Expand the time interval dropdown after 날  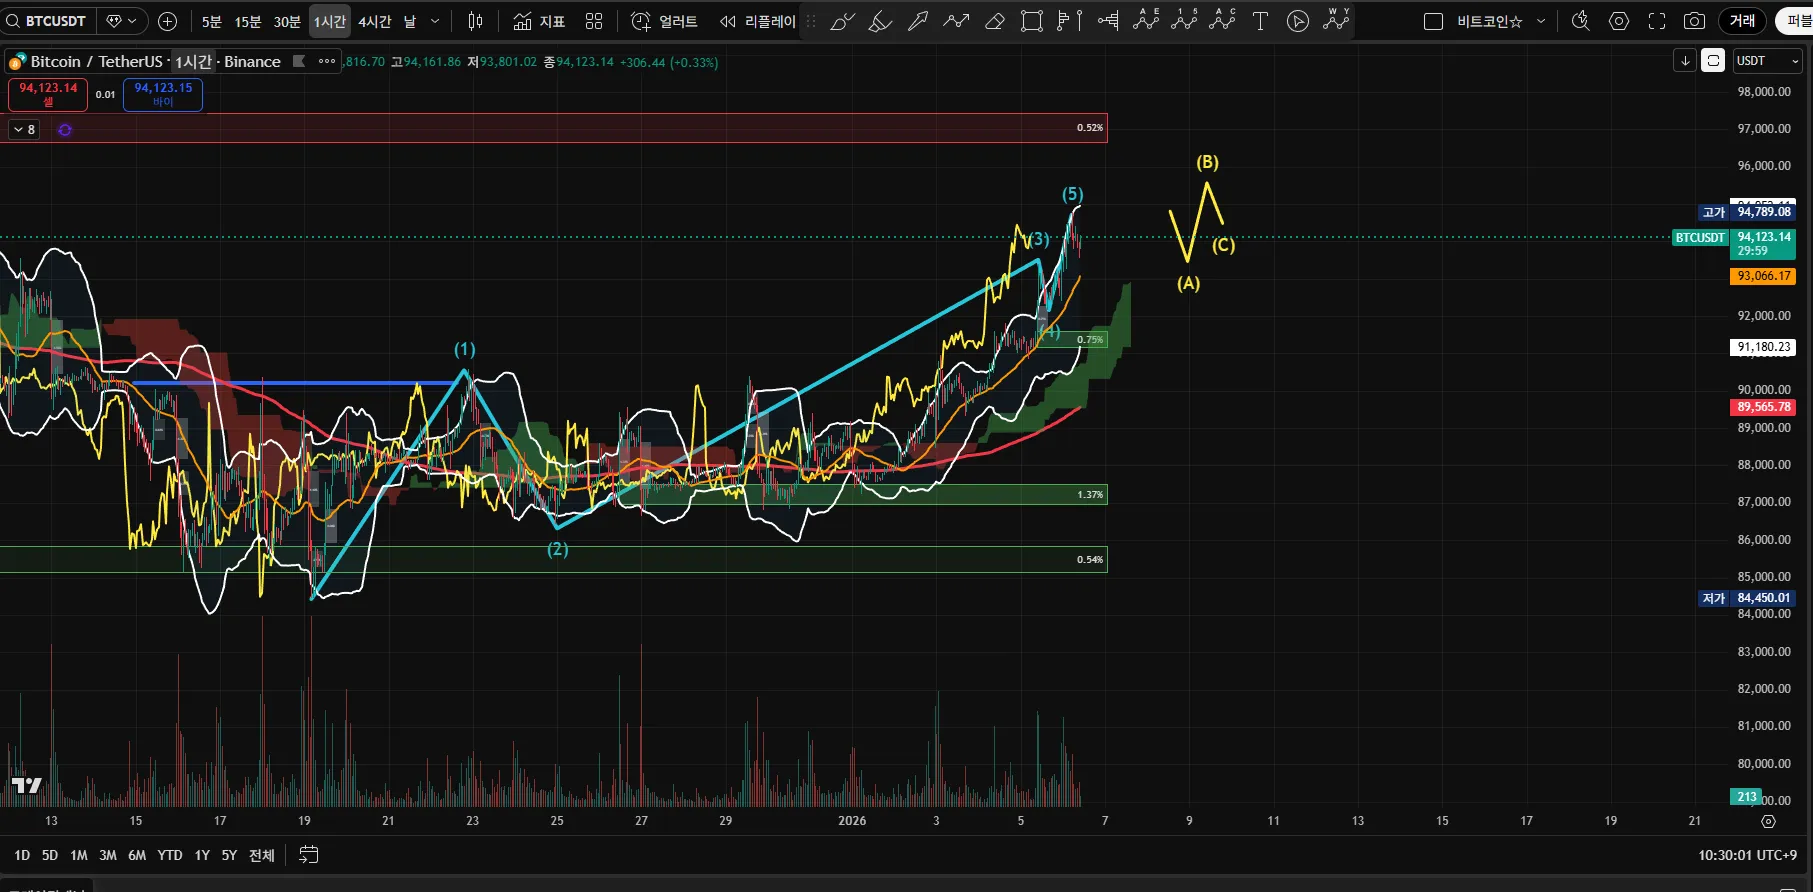coord(435,21)
